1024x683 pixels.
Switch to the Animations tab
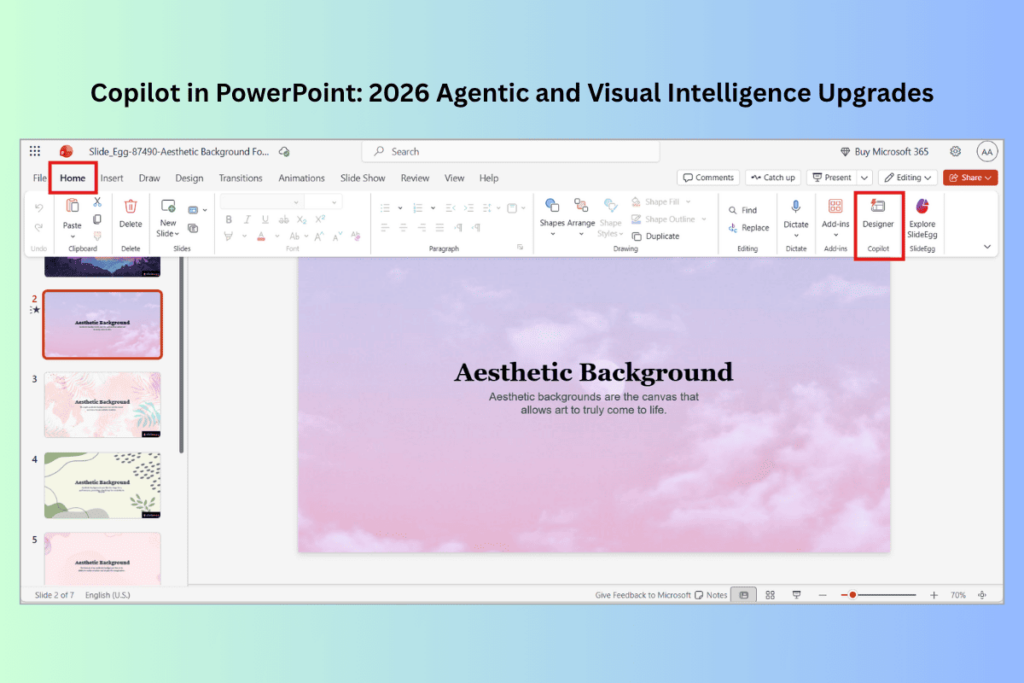tap(301, 178)
